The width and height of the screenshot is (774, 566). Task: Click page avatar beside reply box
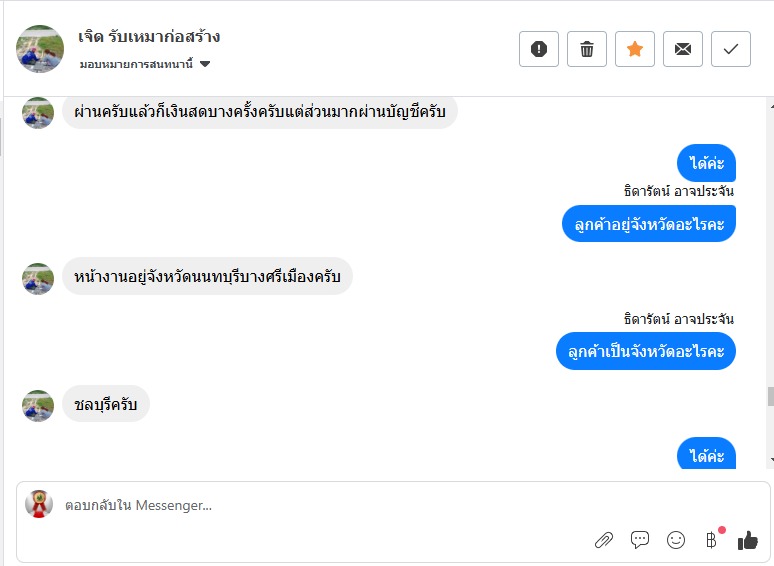pos(39,504)
